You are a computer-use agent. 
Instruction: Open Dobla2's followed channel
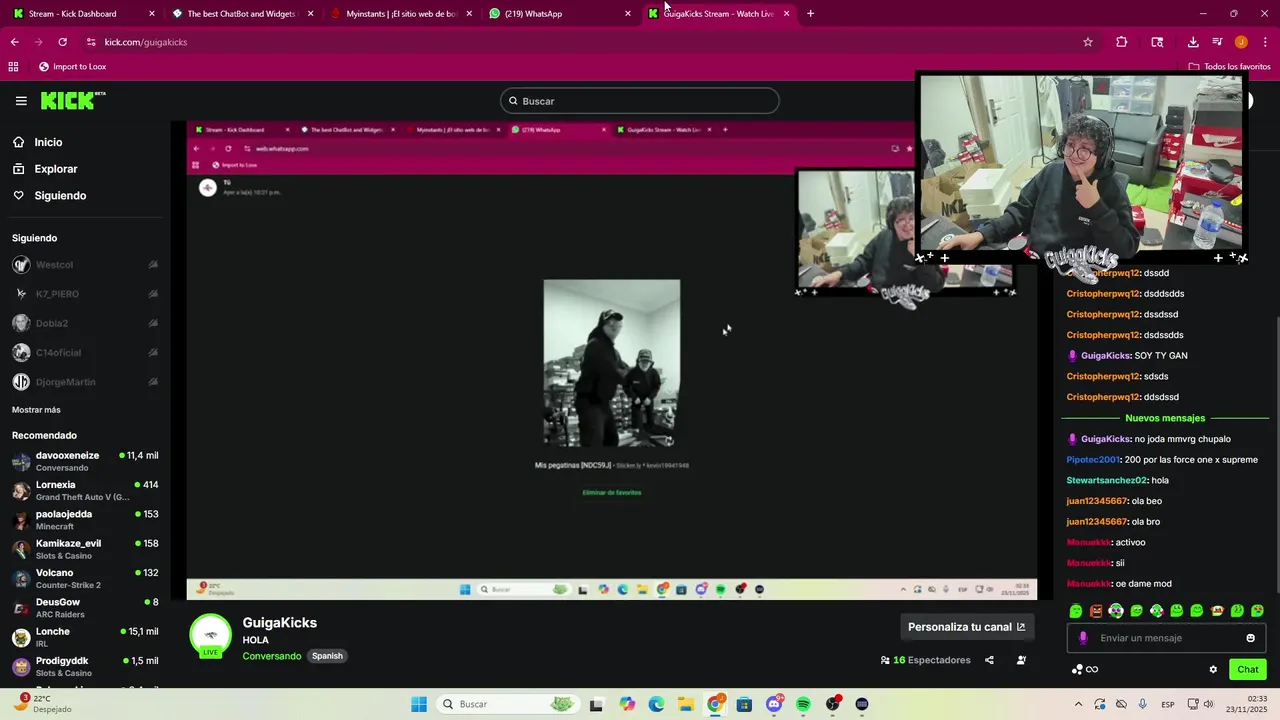click(x=85, y=323)
